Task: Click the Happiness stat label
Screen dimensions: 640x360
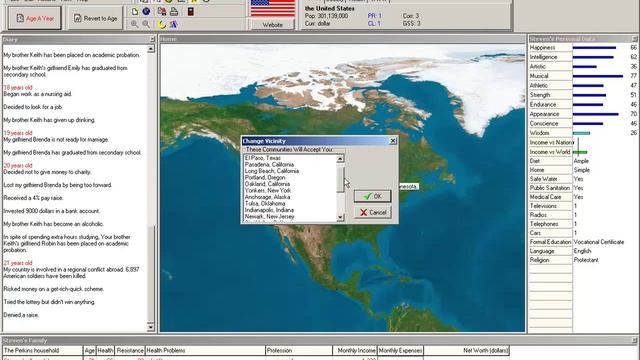Action: pyautogui.click(x=542, y=48)
